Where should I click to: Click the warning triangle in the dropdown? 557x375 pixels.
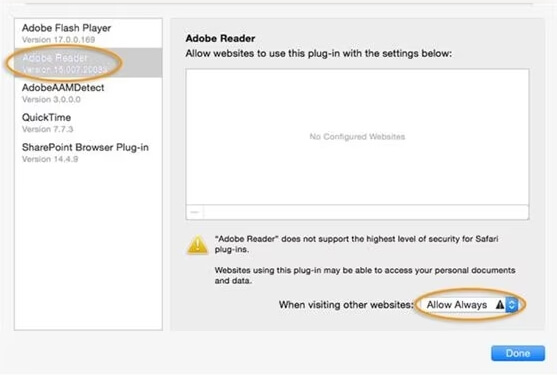pos(500,305)
